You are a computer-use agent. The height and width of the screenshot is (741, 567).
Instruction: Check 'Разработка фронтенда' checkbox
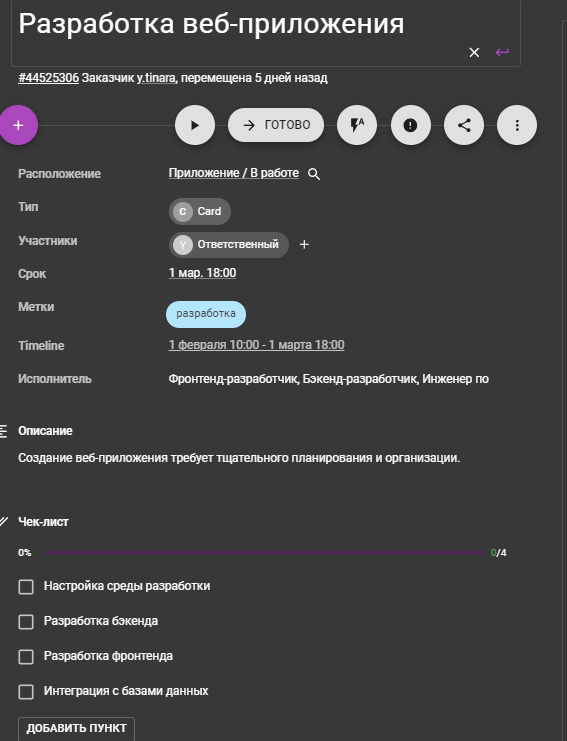(26, 657)
